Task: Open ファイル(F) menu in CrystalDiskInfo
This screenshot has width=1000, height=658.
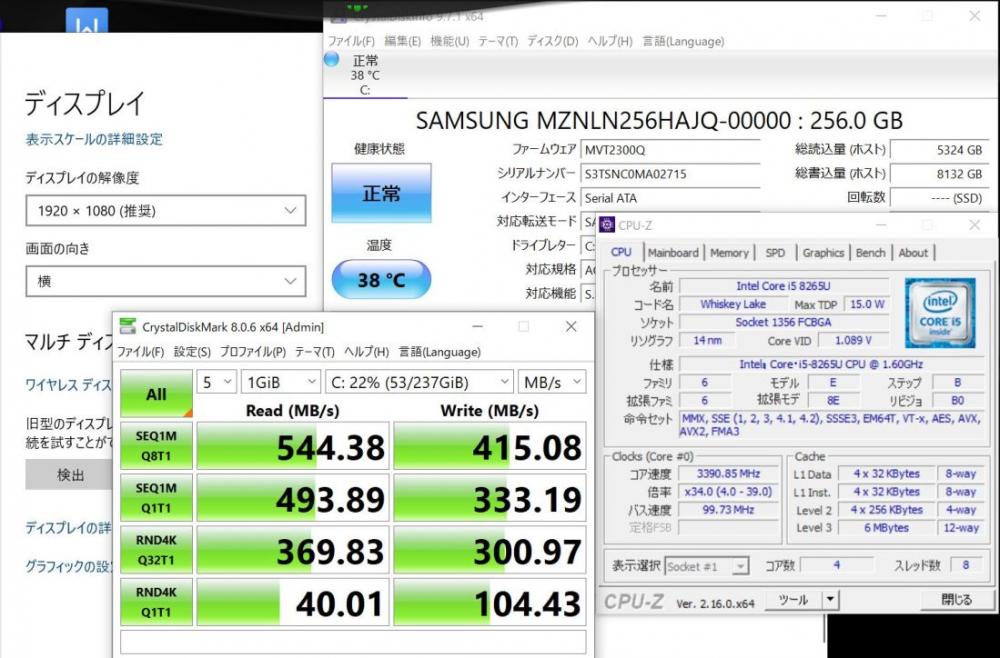Action: point(351,41)
